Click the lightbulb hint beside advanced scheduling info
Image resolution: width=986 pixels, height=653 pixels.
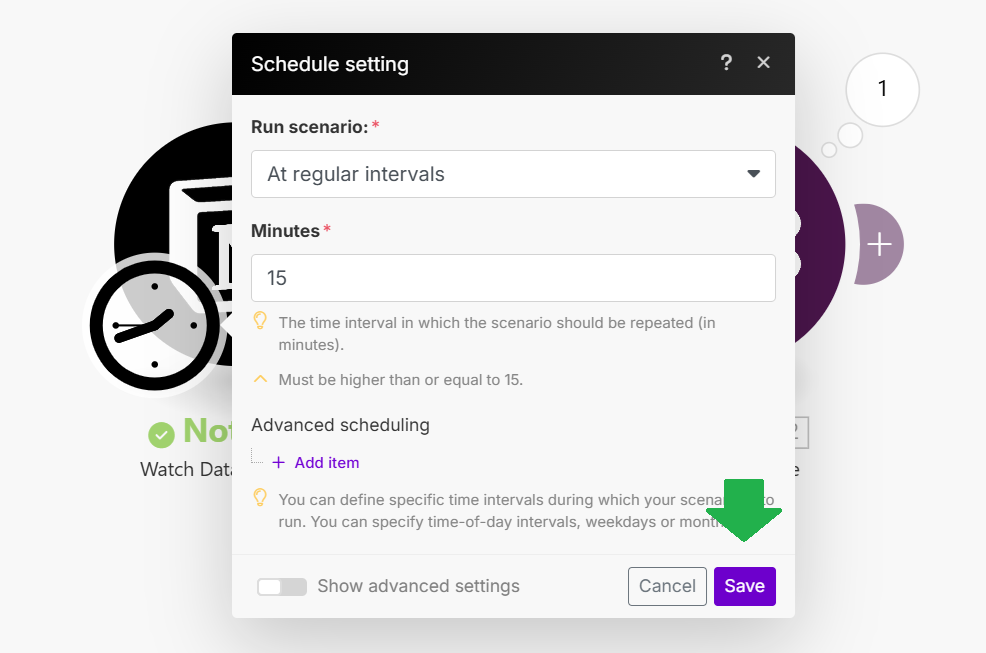260,498
